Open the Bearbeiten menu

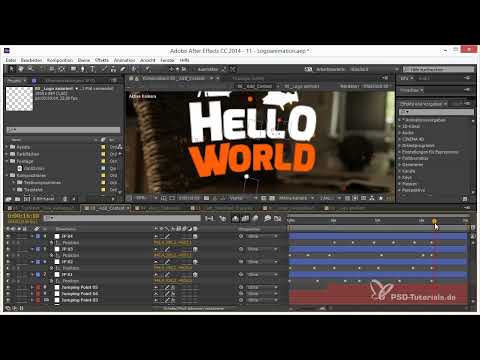coord(31,60)
